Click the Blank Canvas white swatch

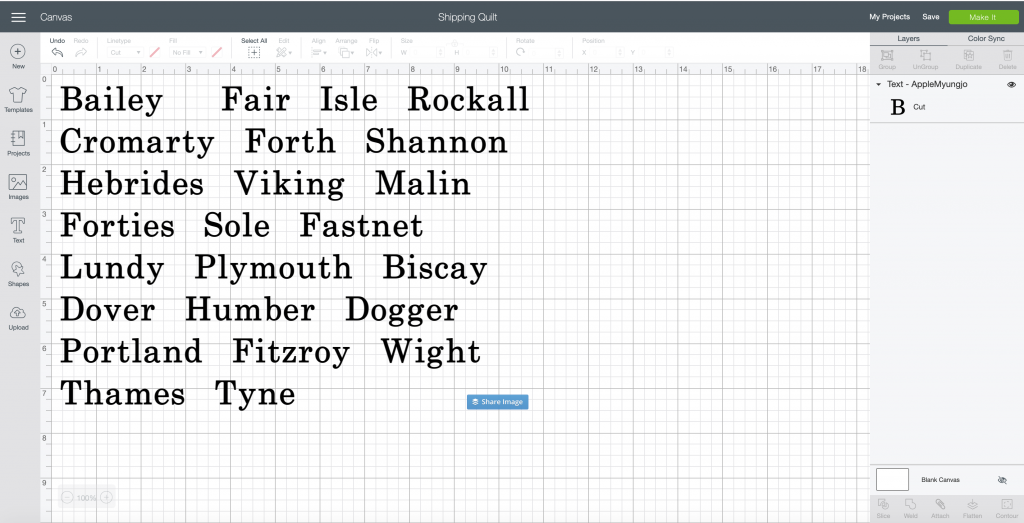point(892,479)
